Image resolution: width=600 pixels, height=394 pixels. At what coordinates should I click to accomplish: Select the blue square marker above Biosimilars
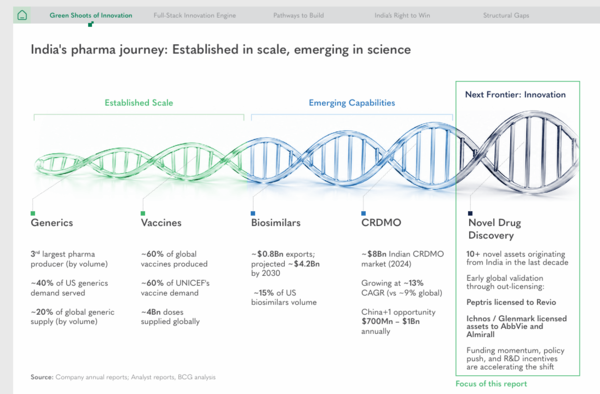[x=253, y=213]
